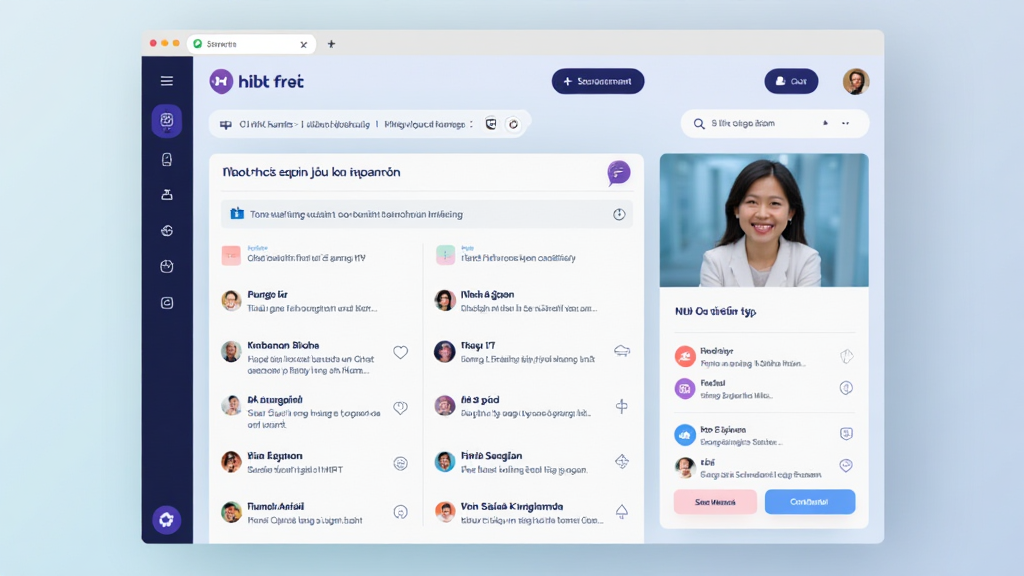
Task: Click the blue button at right panel bottom
Action: [809, 502]
